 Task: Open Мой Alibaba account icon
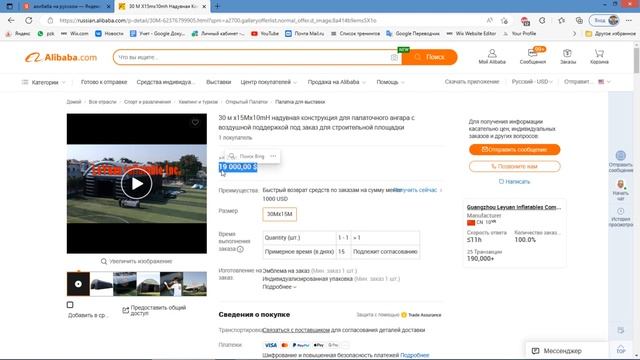coord(492,56)
